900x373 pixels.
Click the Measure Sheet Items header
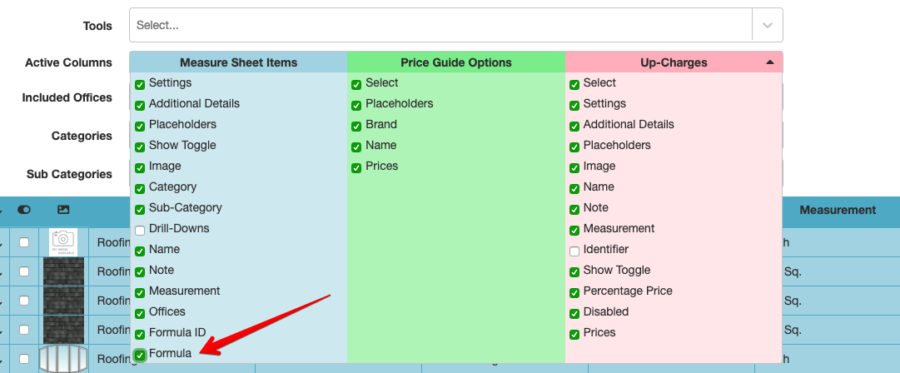point(238,63)
